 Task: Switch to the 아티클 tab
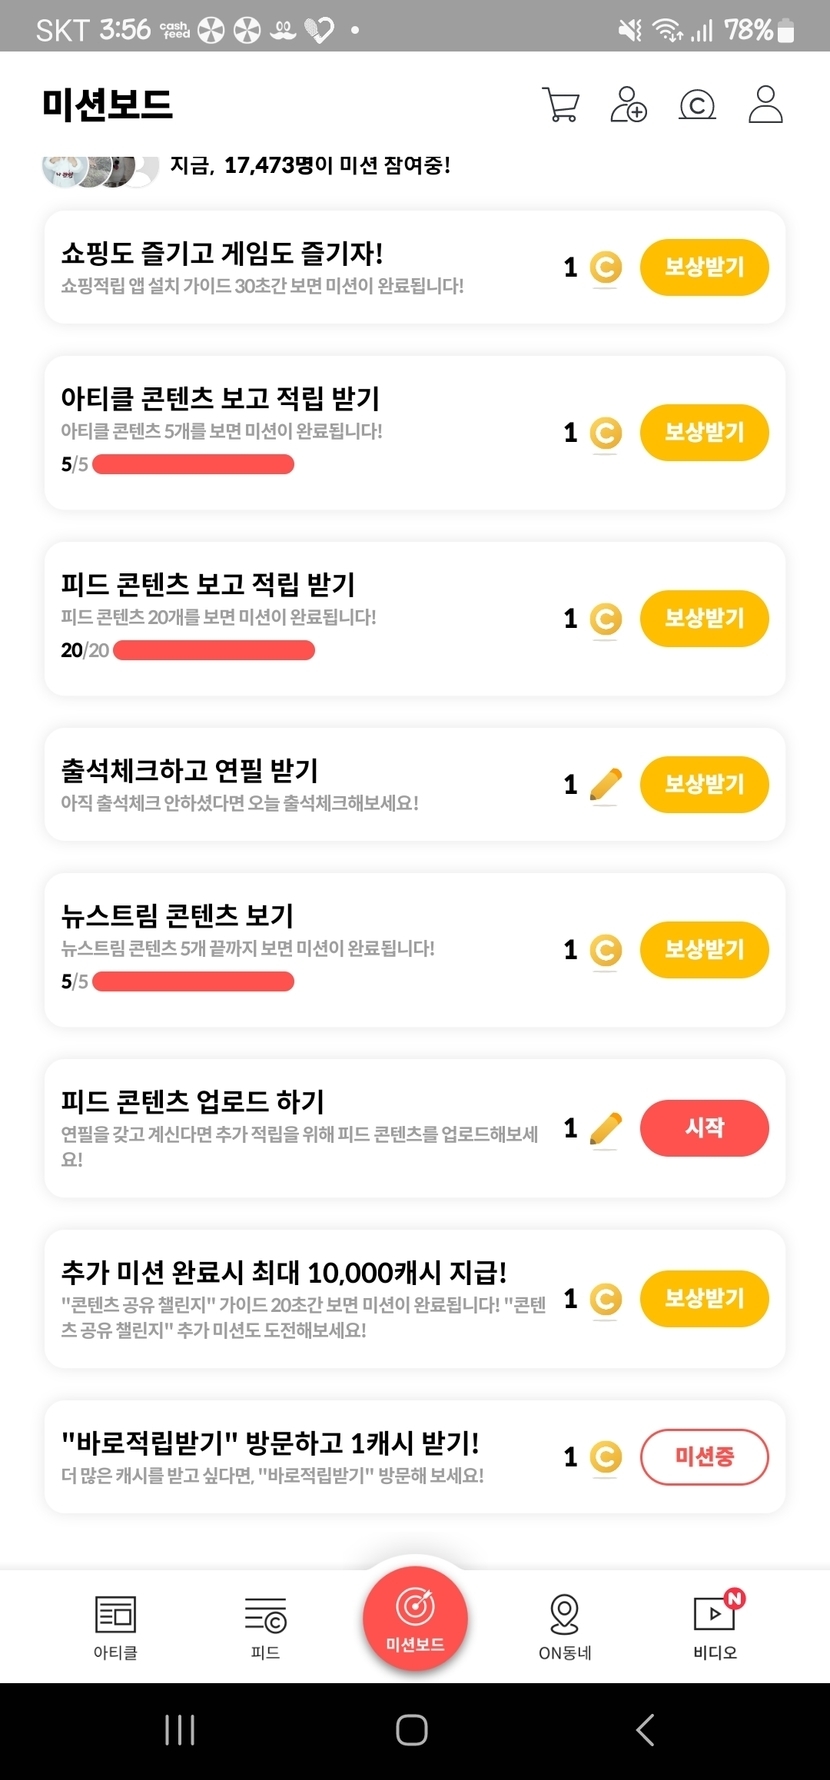tap(115, 1627)
